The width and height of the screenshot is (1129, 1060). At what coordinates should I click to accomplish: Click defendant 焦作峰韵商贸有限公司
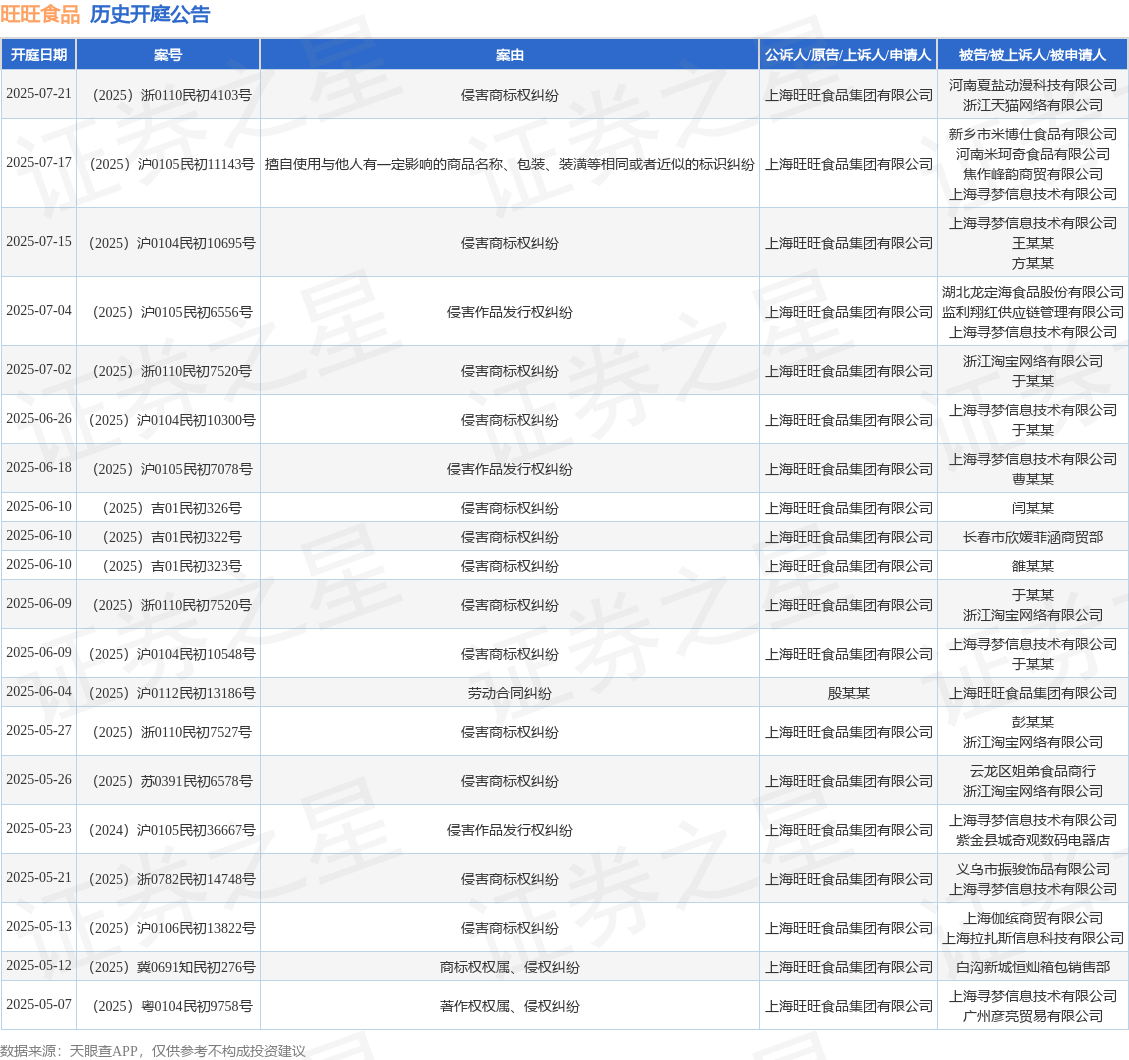tap(1033, 174)
